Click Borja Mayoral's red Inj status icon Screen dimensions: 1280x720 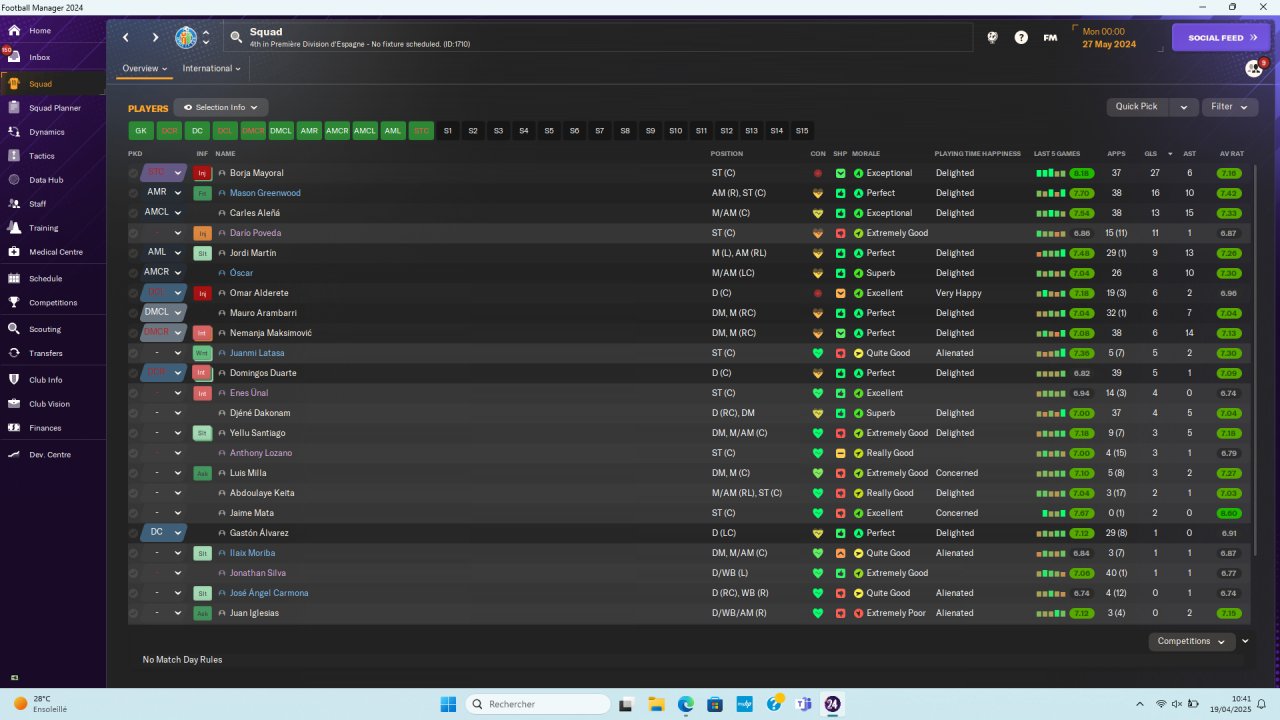tap(202, 173)
